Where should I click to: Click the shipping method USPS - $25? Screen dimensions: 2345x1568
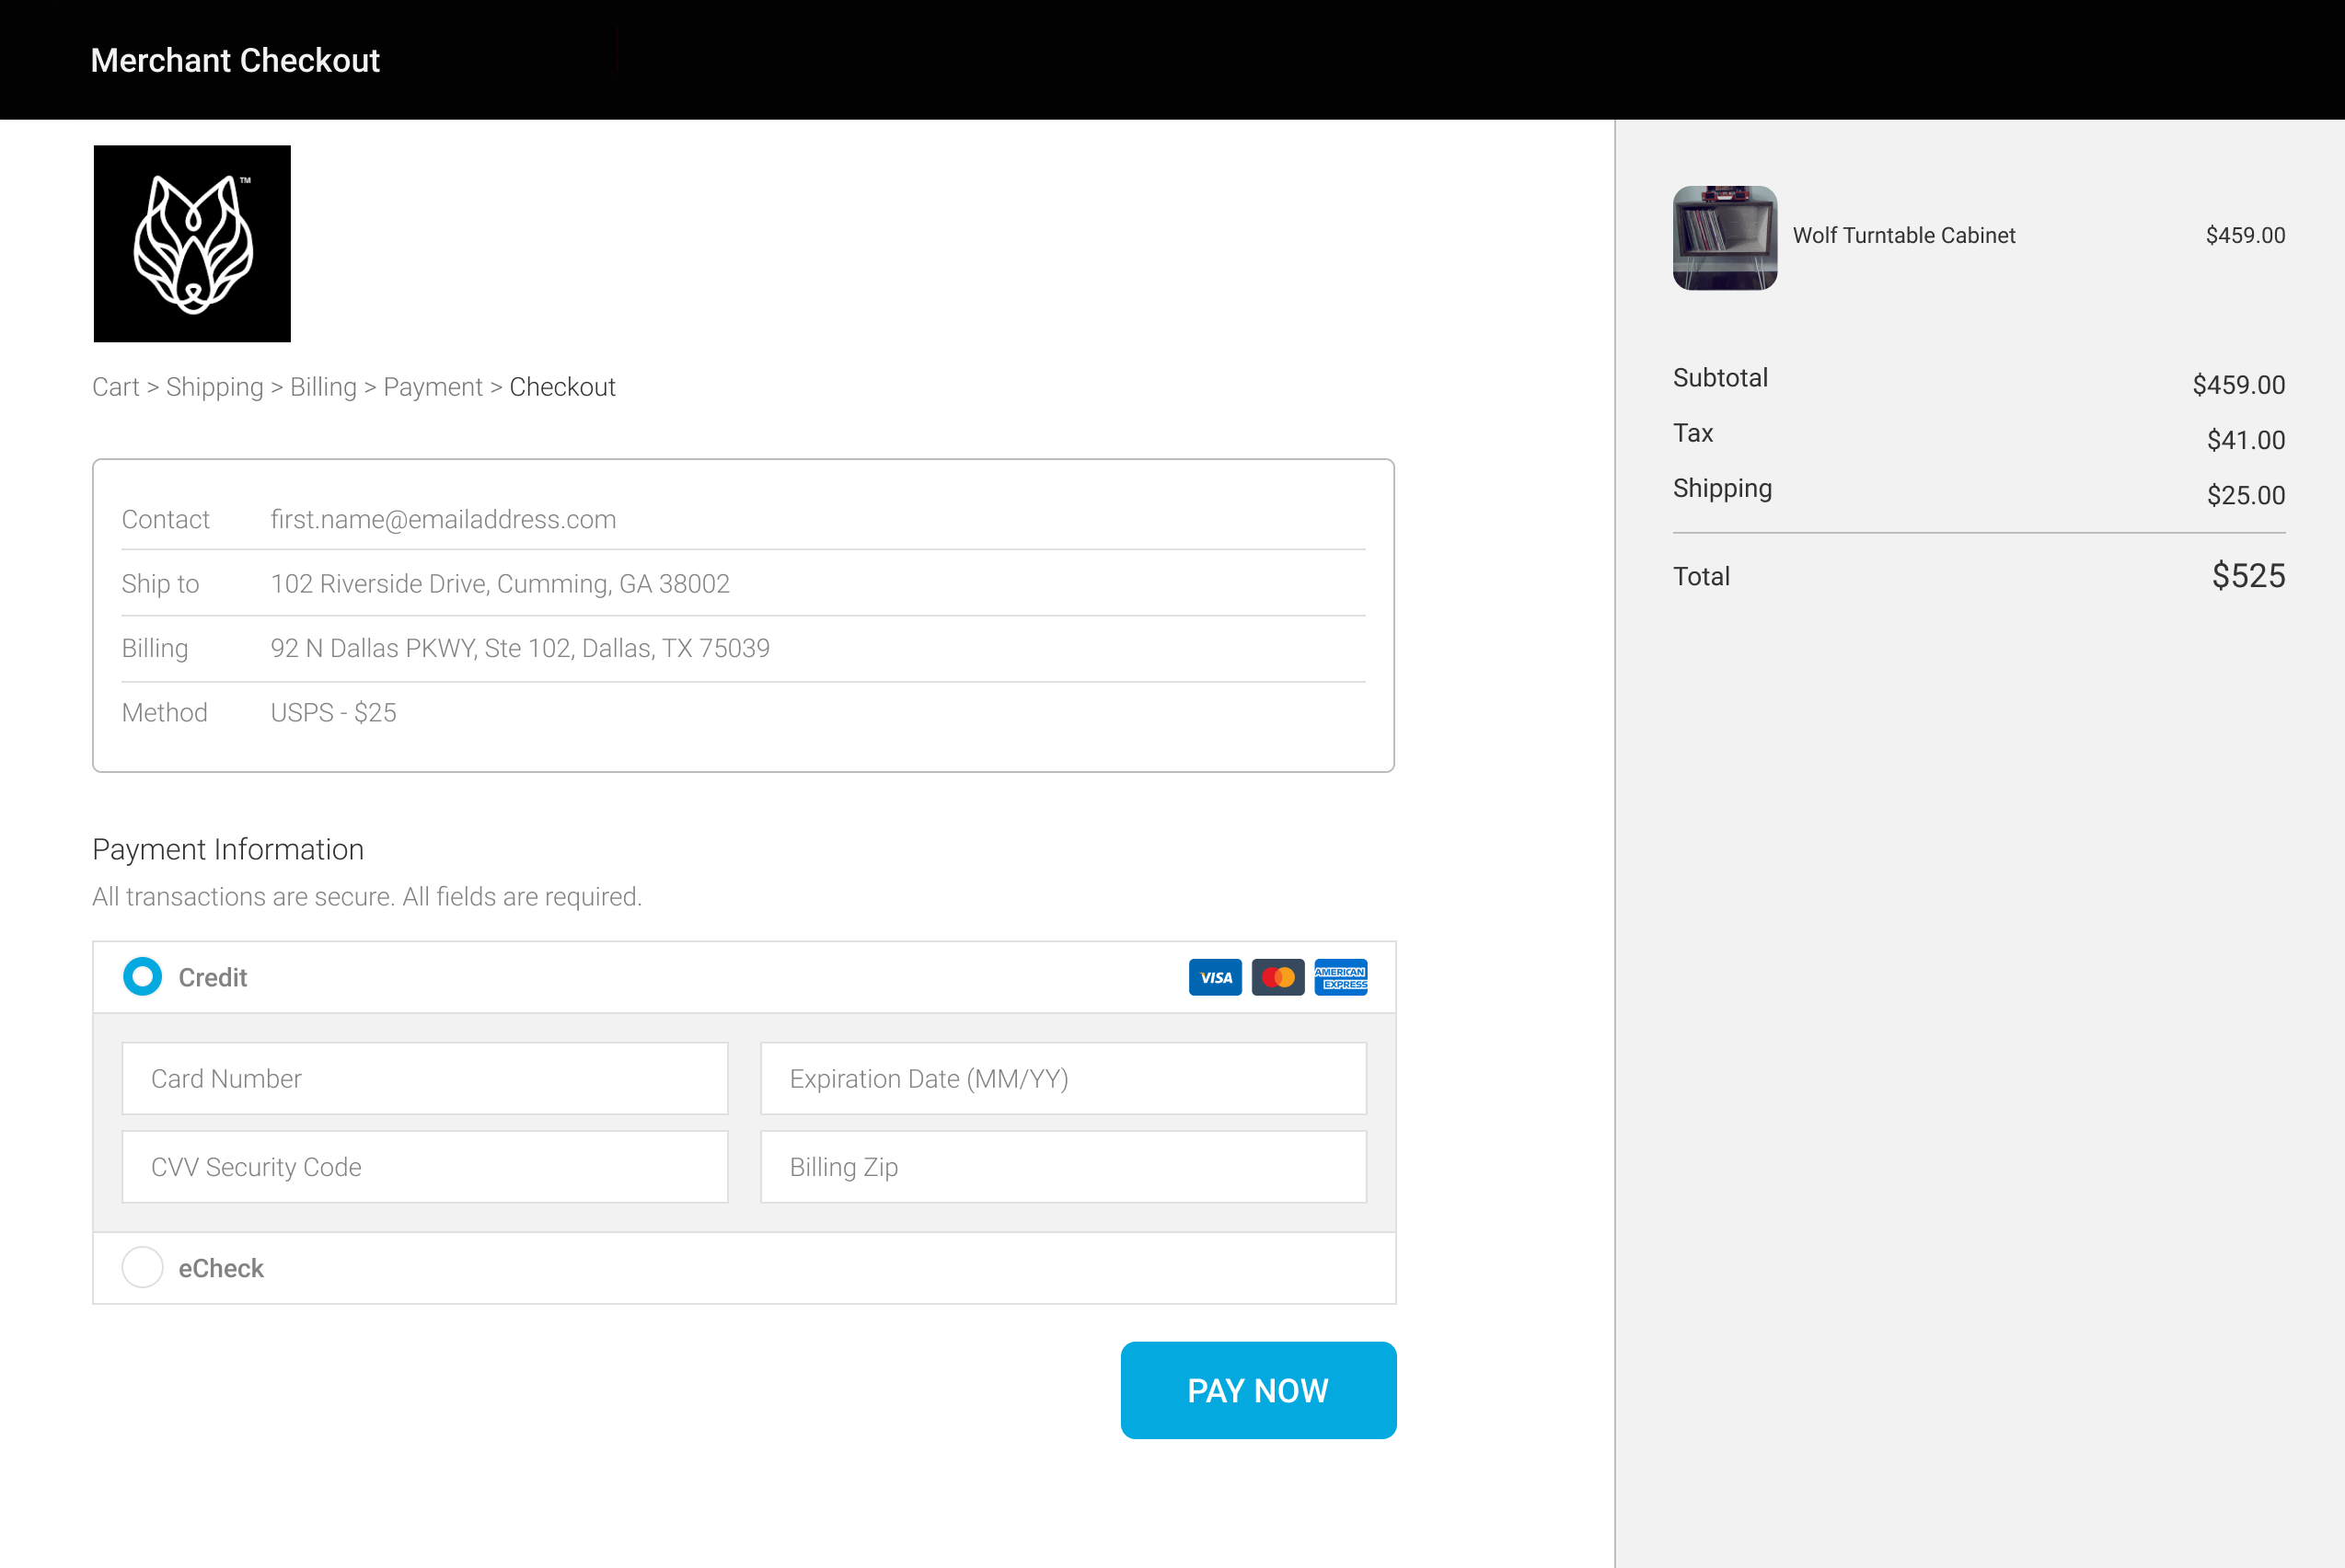(333, 713)
